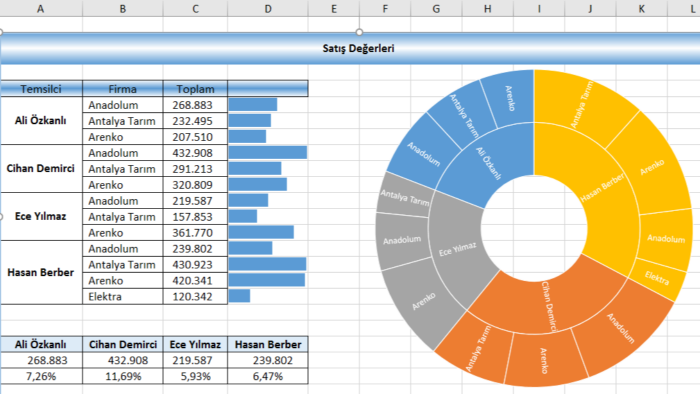
Task: Select column H header
Action: coord(488,8)
